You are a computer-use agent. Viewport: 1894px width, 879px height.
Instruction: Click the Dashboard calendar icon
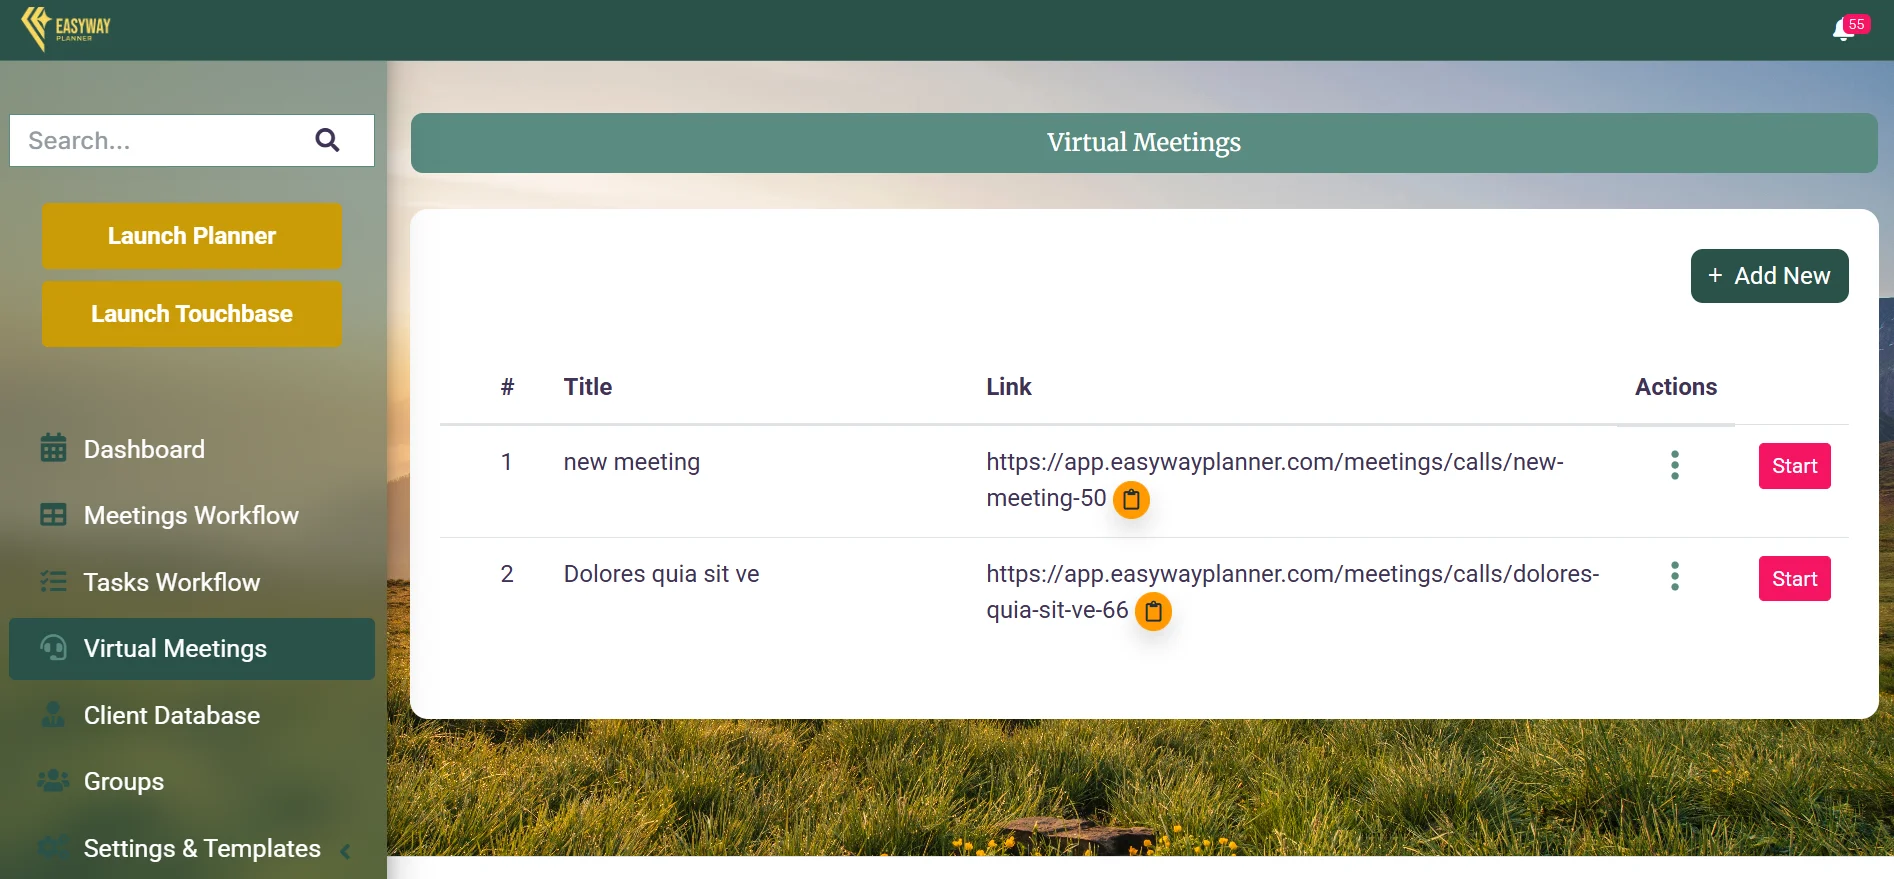click(x=53, y=449)
